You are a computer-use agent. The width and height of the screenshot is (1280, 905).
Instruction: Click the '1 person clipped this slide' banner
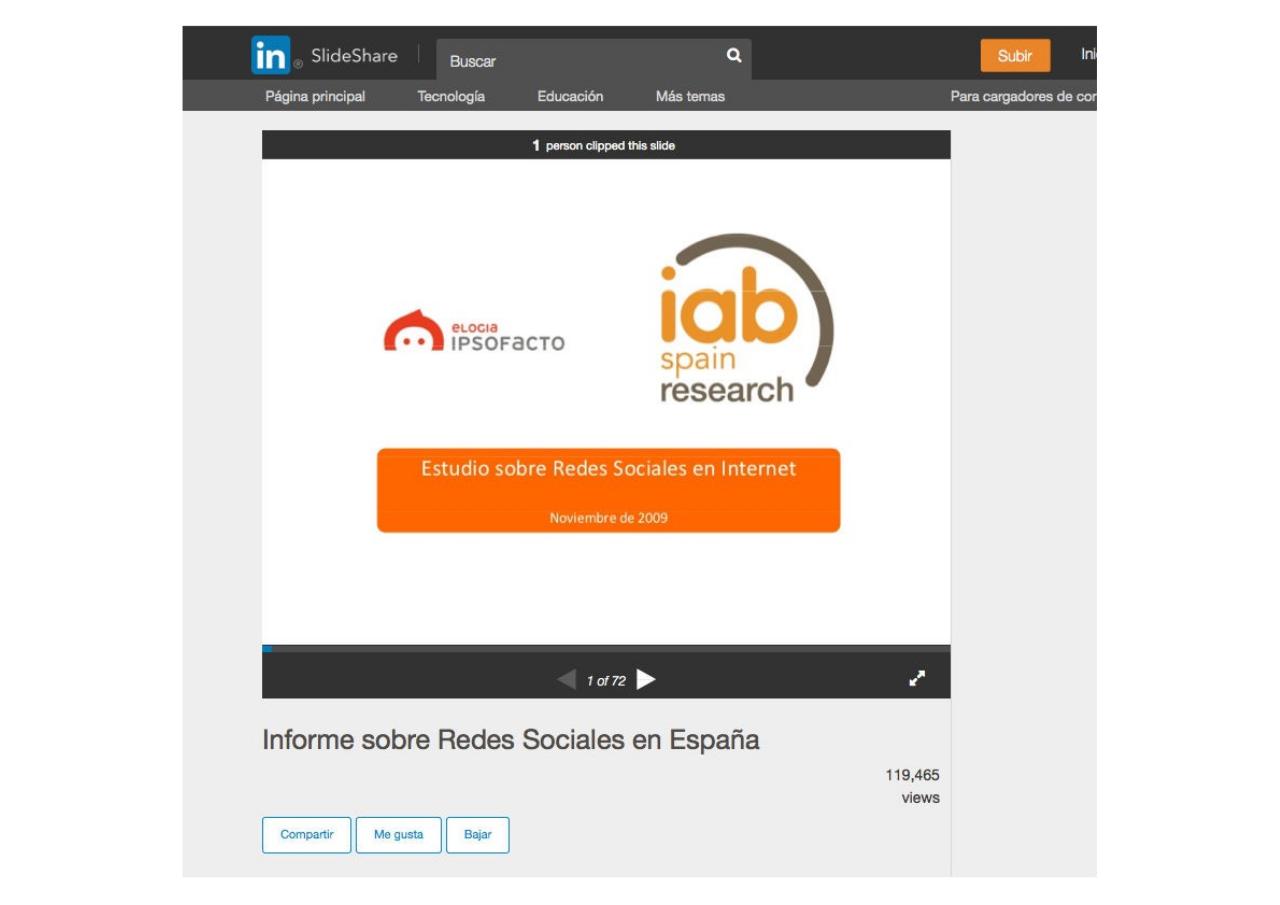coord(605,146)
